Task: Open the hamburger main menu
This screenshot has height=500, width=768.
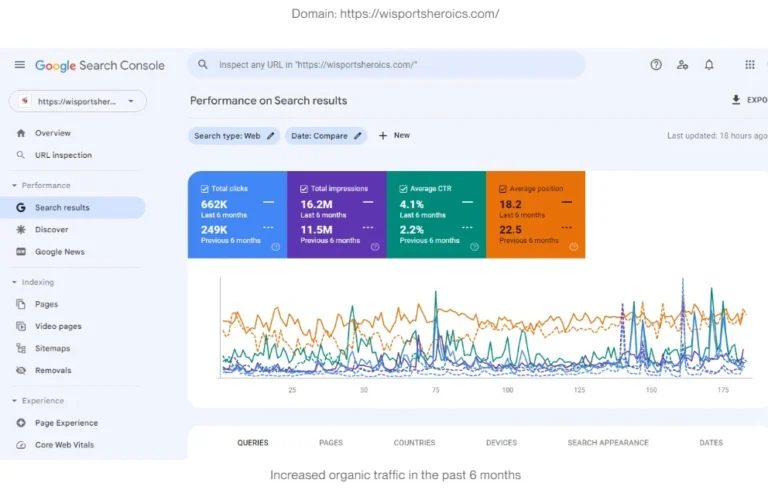Action: 20,65
